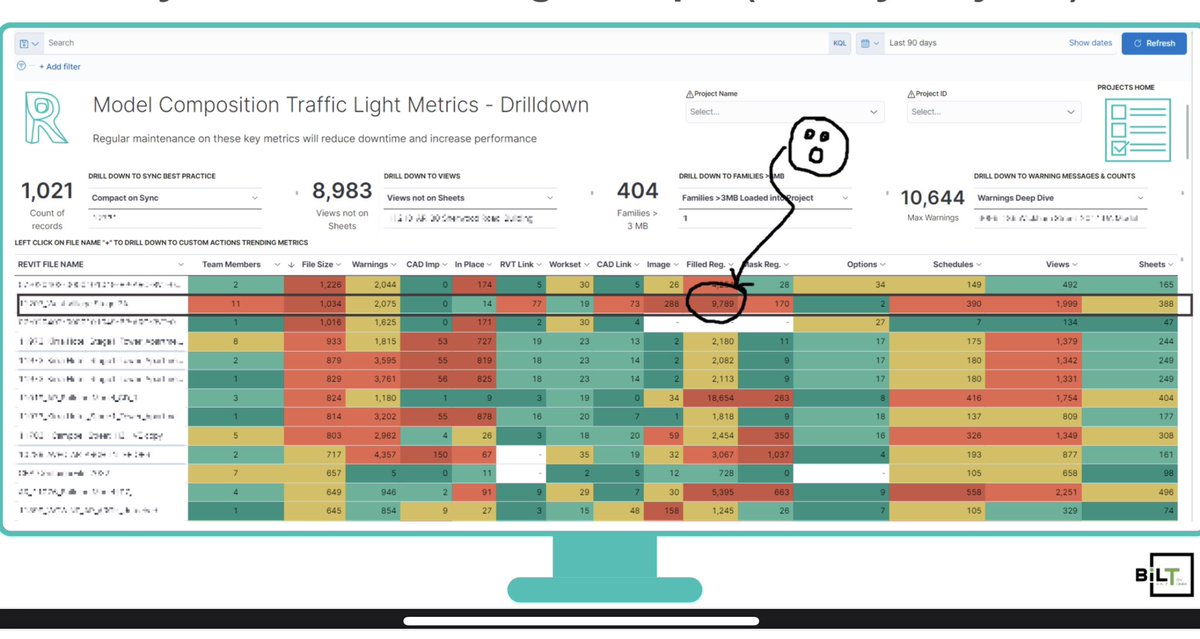1200x639 pixels.
Task: Open the Project ID select dropdown
Action: (x=993, y=112)
